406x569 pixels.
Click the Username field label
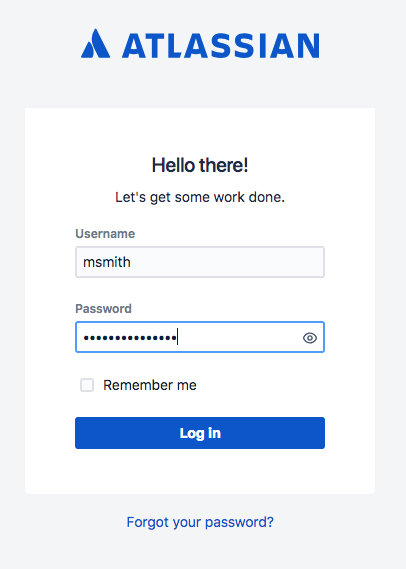(105, 234)
